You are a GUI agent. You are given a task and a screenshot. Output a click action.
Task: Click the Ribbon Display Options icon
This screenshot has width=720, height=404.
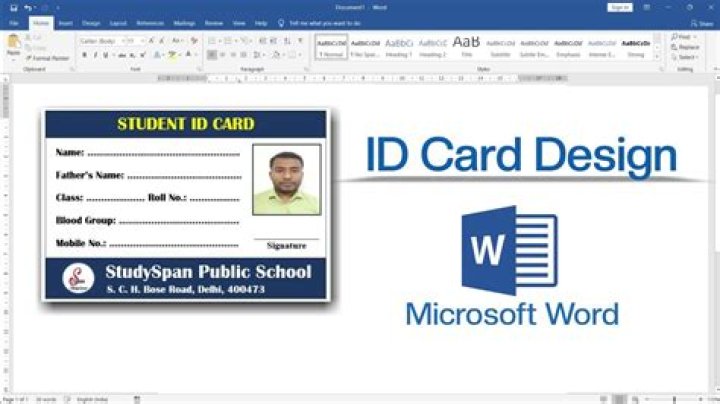(647, 7)
